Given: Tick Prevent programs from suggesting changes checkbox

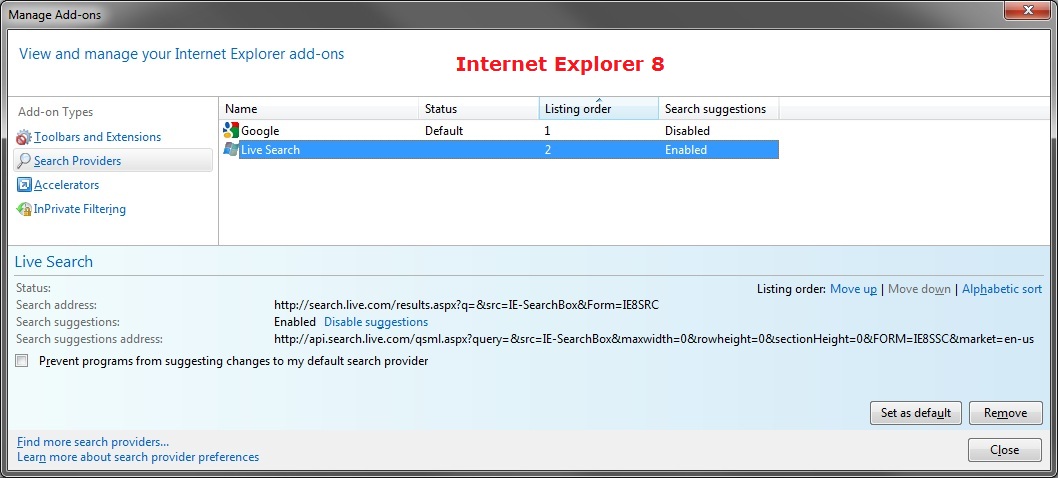Looking at the screenshot, I should [x=22, y=361].
